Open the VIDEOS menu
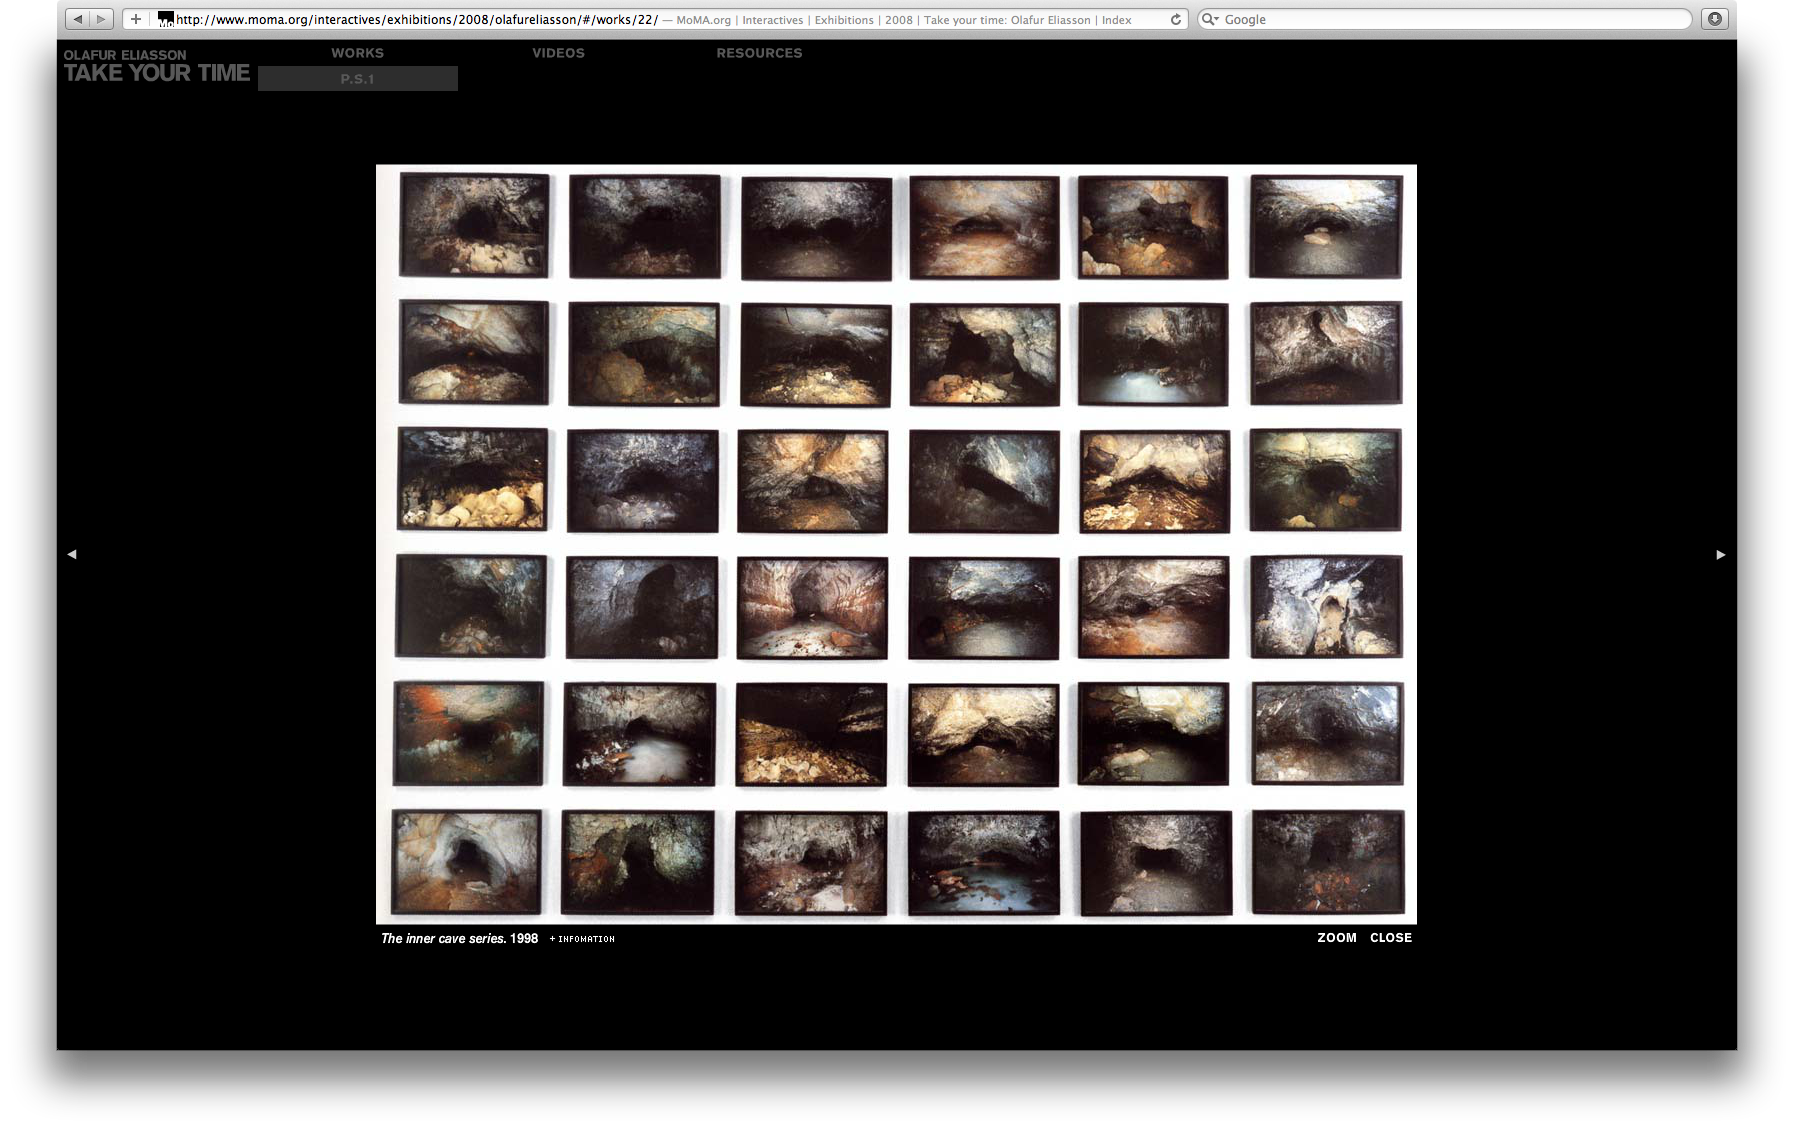 [558, 53]
